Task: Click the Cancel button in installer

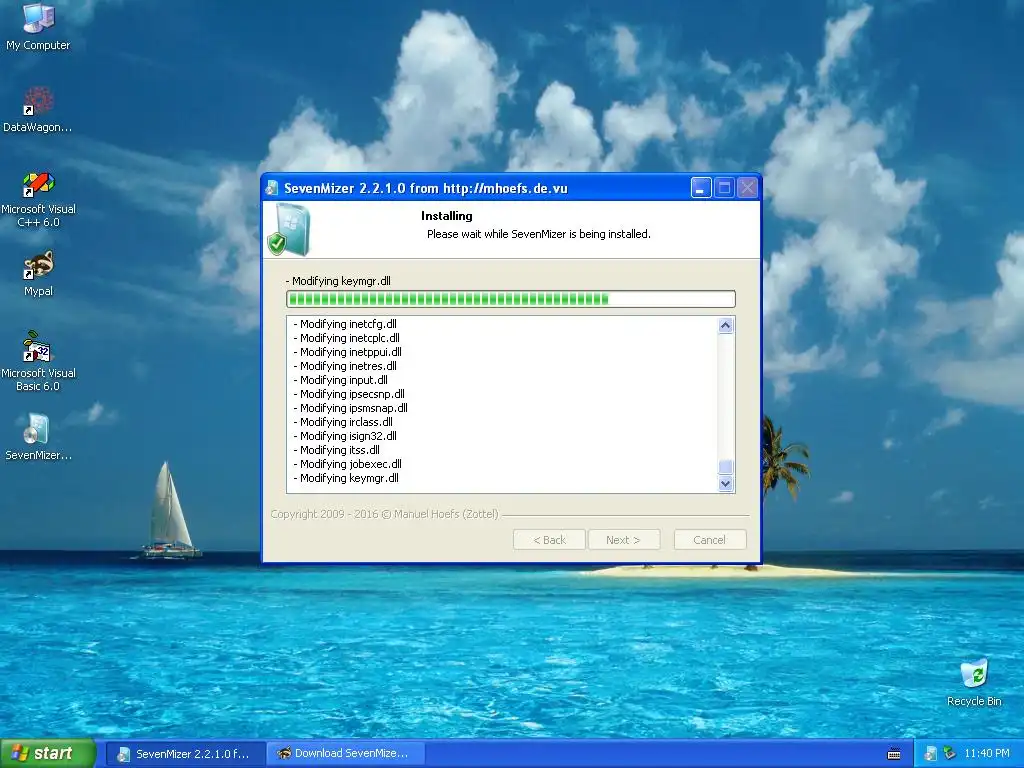Action: pyautogui.click(x=709, y=540)
